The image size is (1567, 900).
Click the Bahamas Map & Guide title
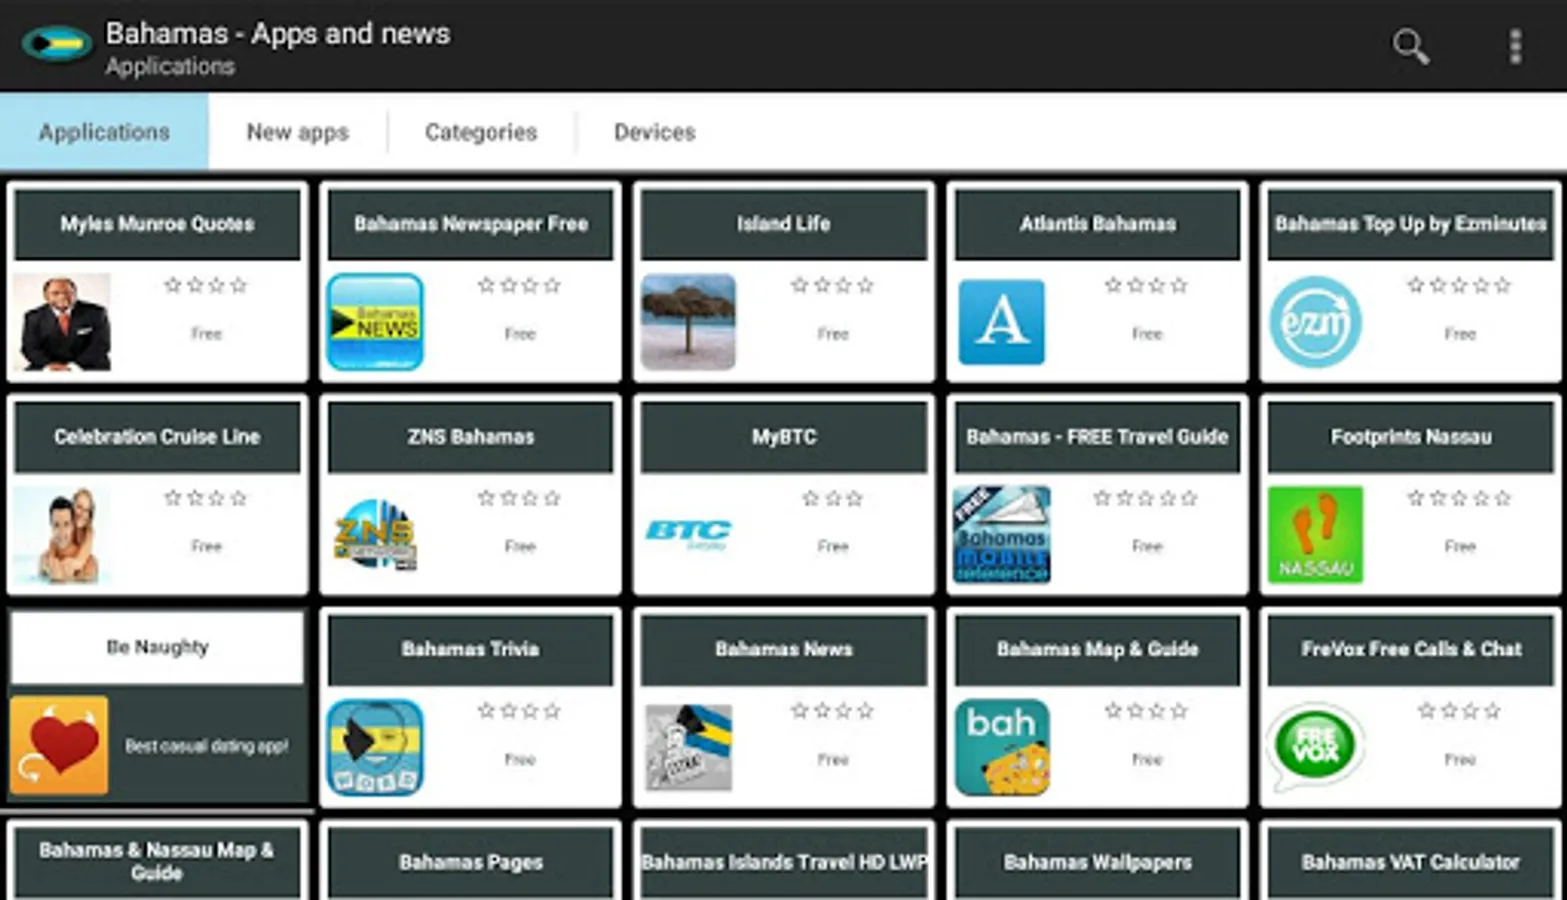click(x=1097, y=650)
